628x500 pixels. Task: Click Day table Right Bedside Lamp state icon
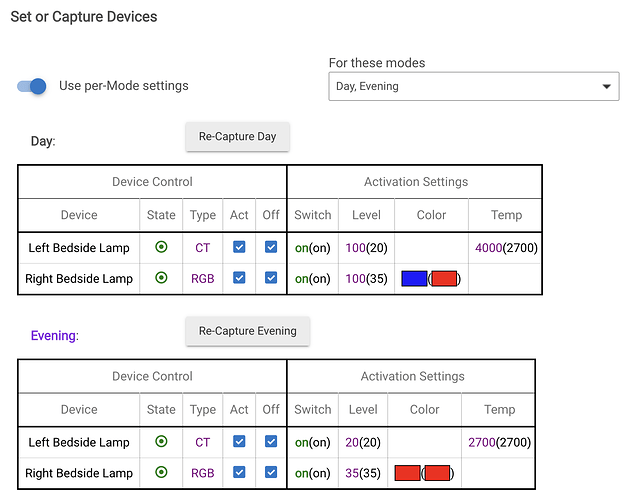click(161, 278)
